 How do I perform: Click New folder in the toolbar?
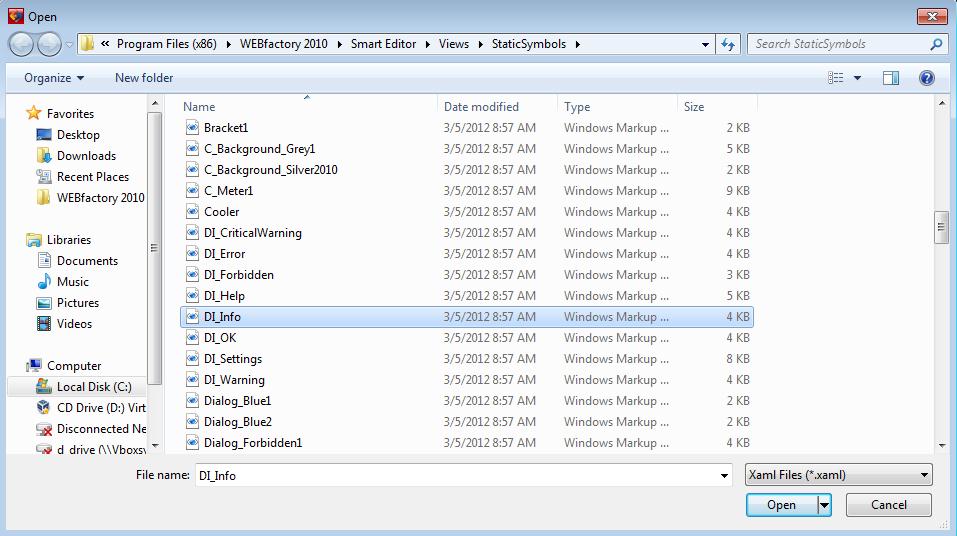click(144, 78)
